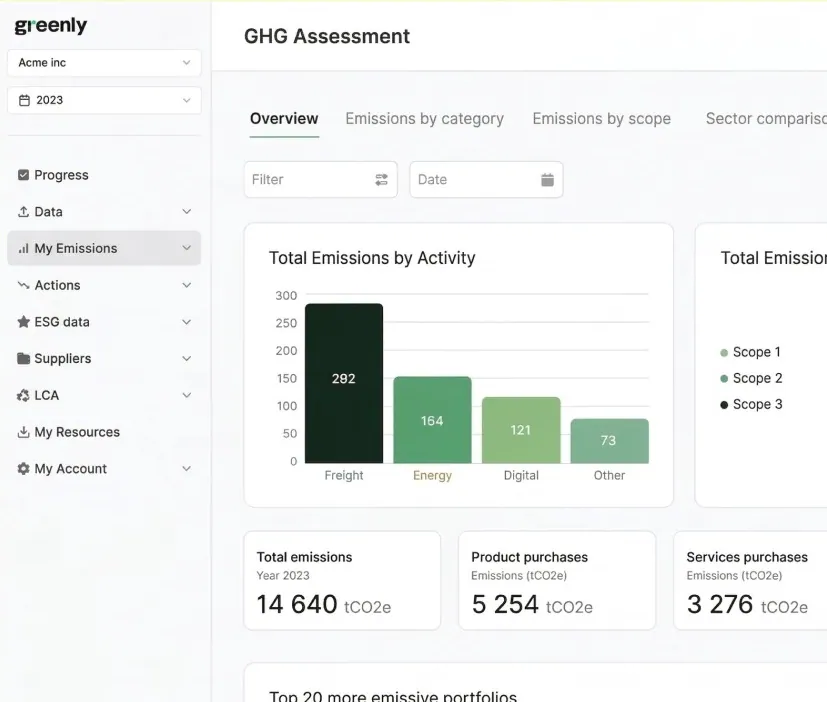Click the Total Emissions by Activity title
Screen dimensions: 827x702
pos(372,258)
